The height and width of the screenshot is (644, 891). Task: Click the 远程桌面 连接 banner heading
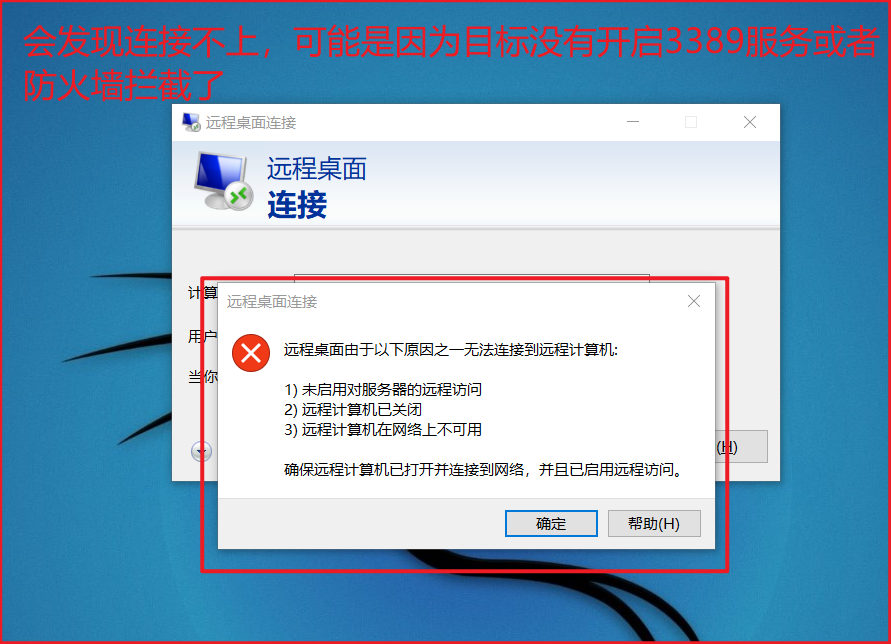point(317,188)
